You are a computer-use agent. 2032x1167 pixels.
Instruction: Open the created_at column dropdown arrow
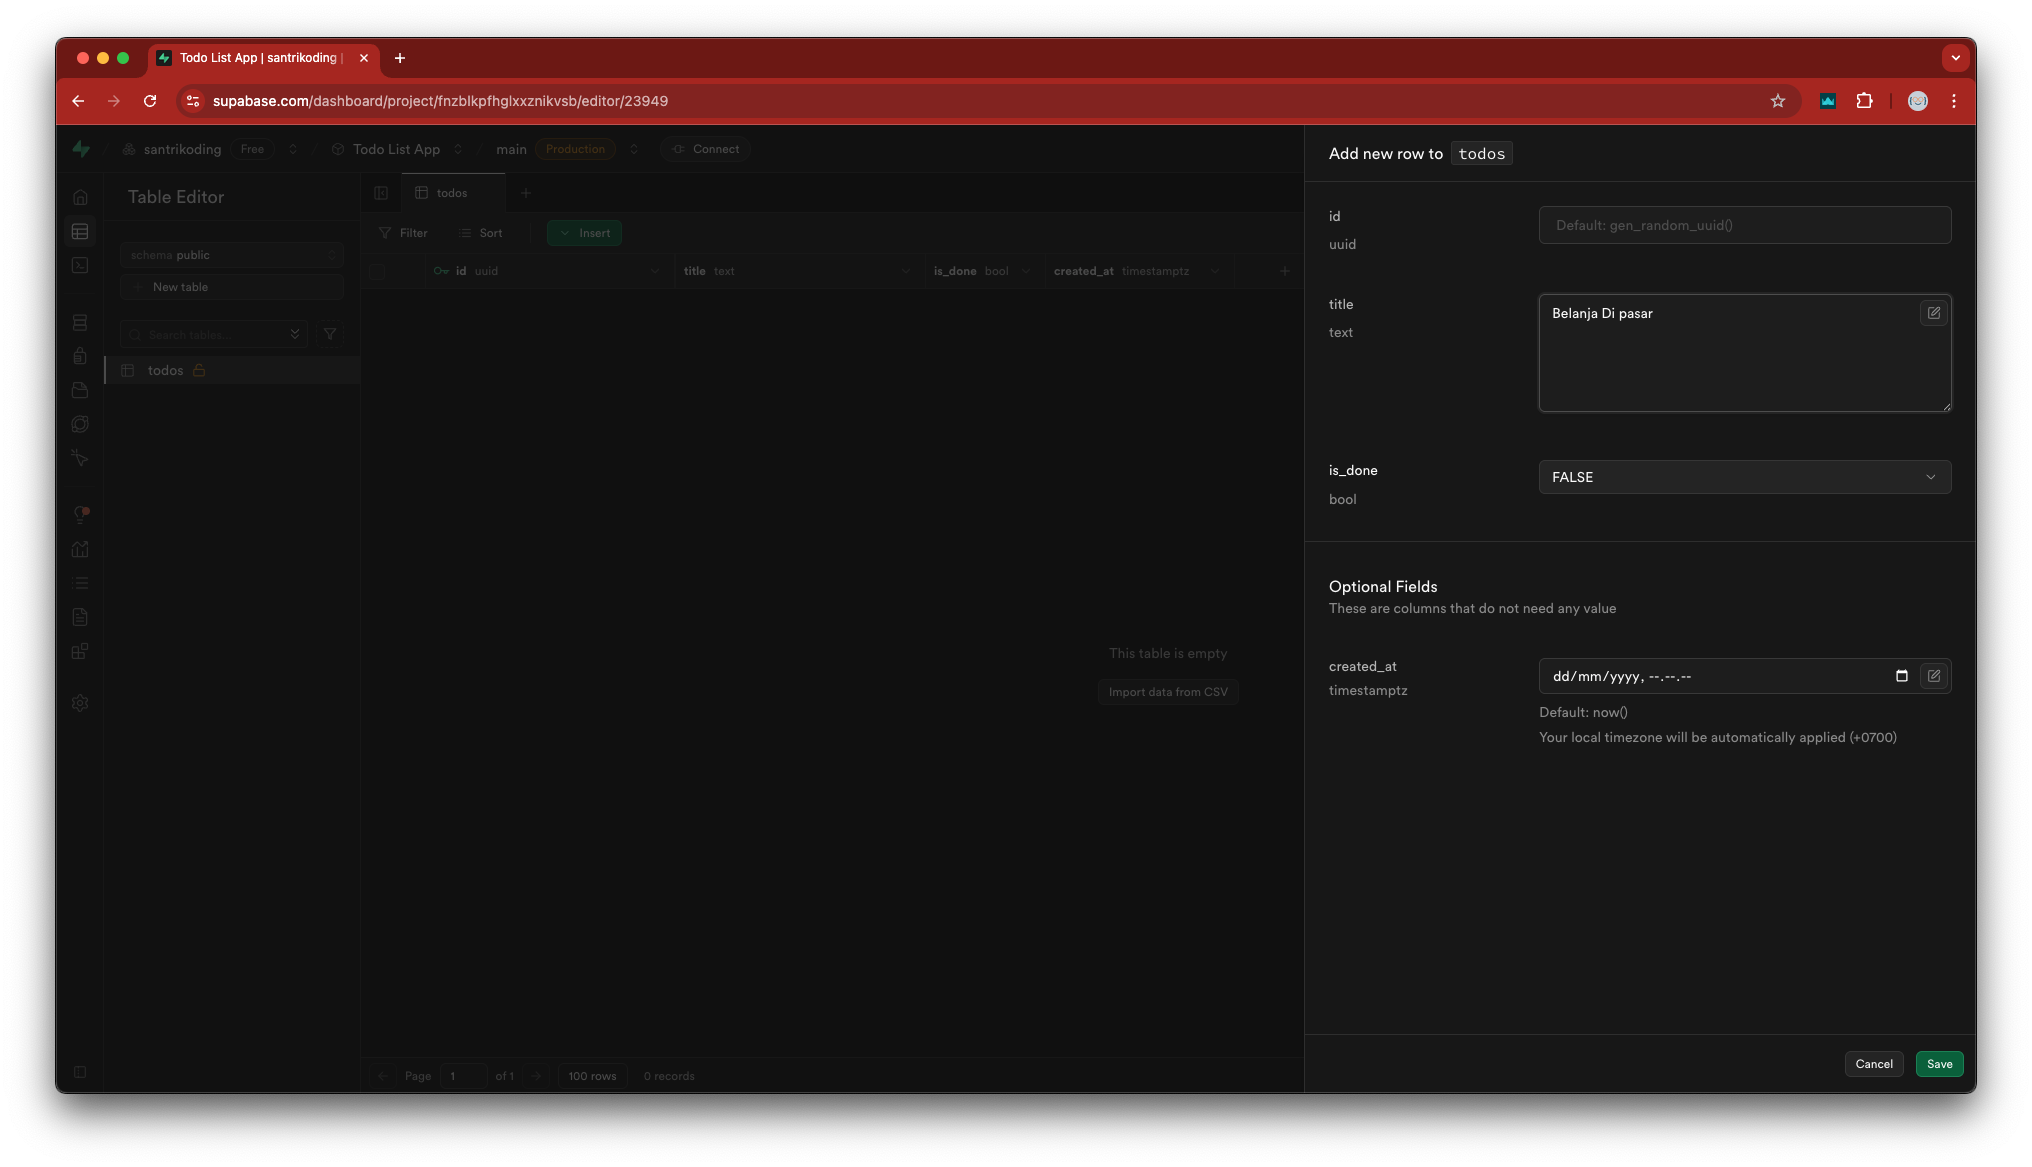tap(1215, 271)
